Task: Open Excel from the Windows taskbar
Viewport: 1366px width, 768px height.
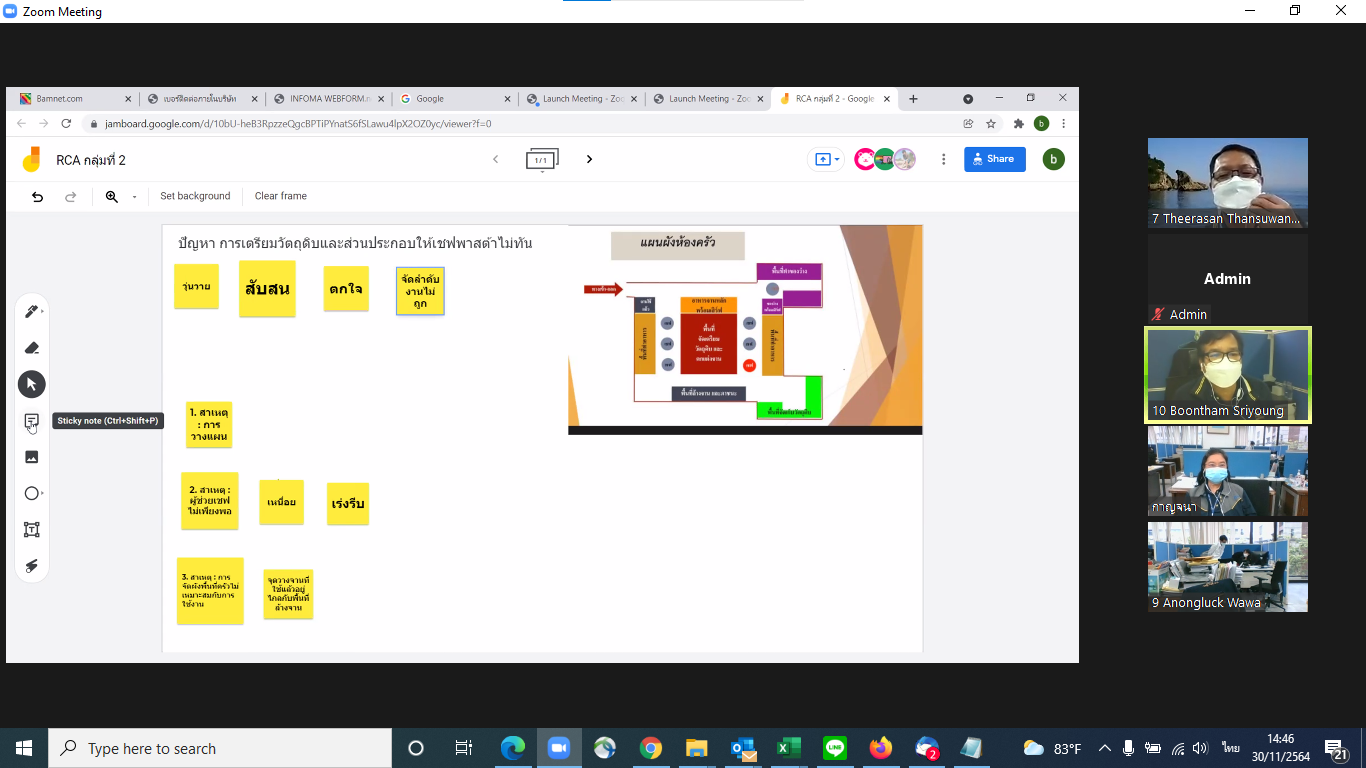Action: 789,748
